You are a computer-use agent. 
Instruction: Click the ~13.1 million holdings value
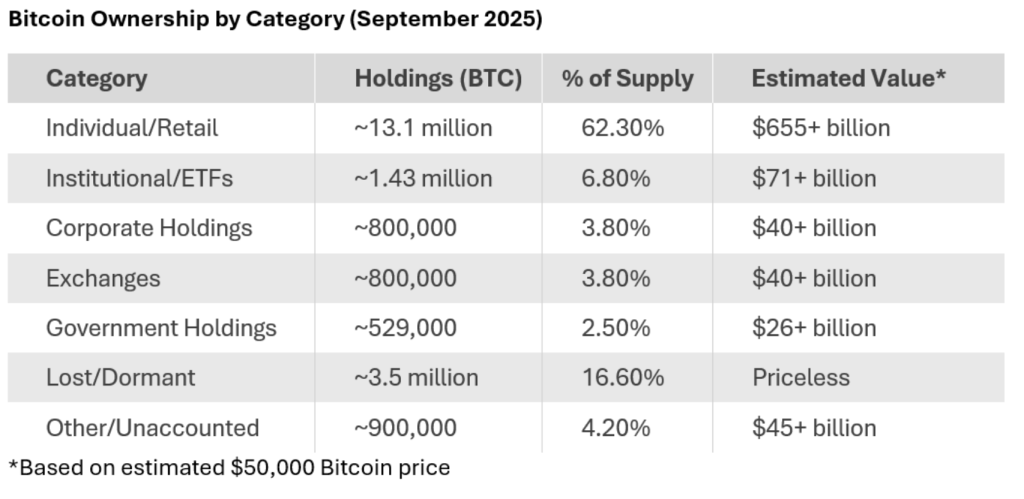[423, 128]
